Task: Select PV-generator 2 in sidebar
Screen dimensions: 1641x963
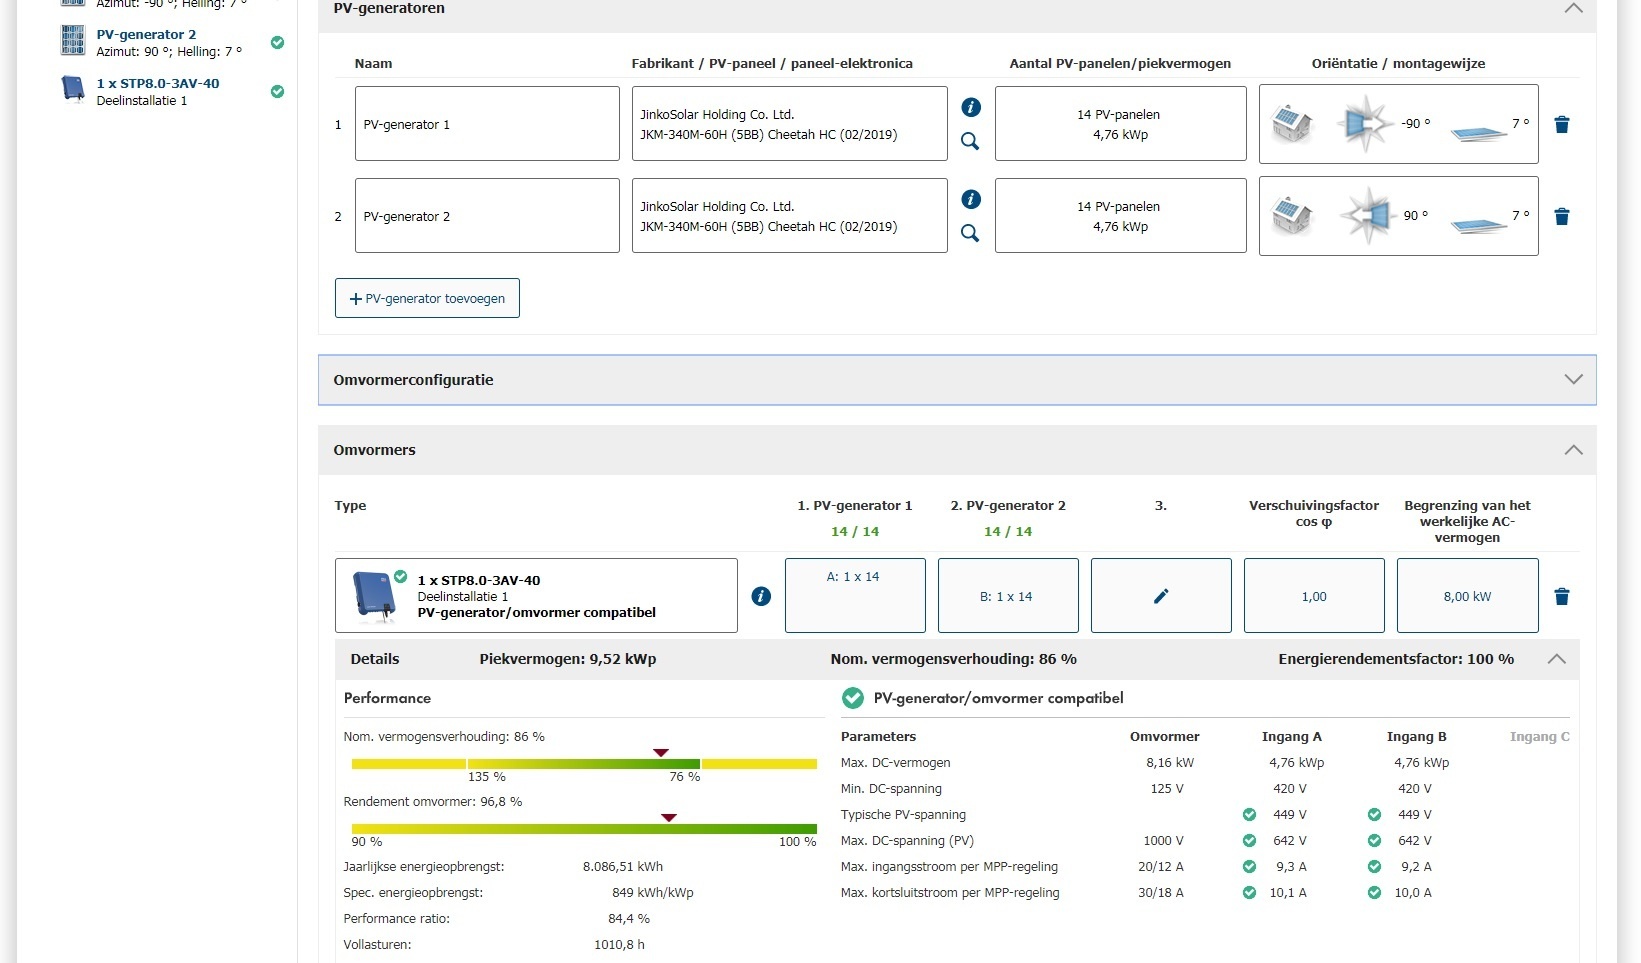Action: coord(146,35)
